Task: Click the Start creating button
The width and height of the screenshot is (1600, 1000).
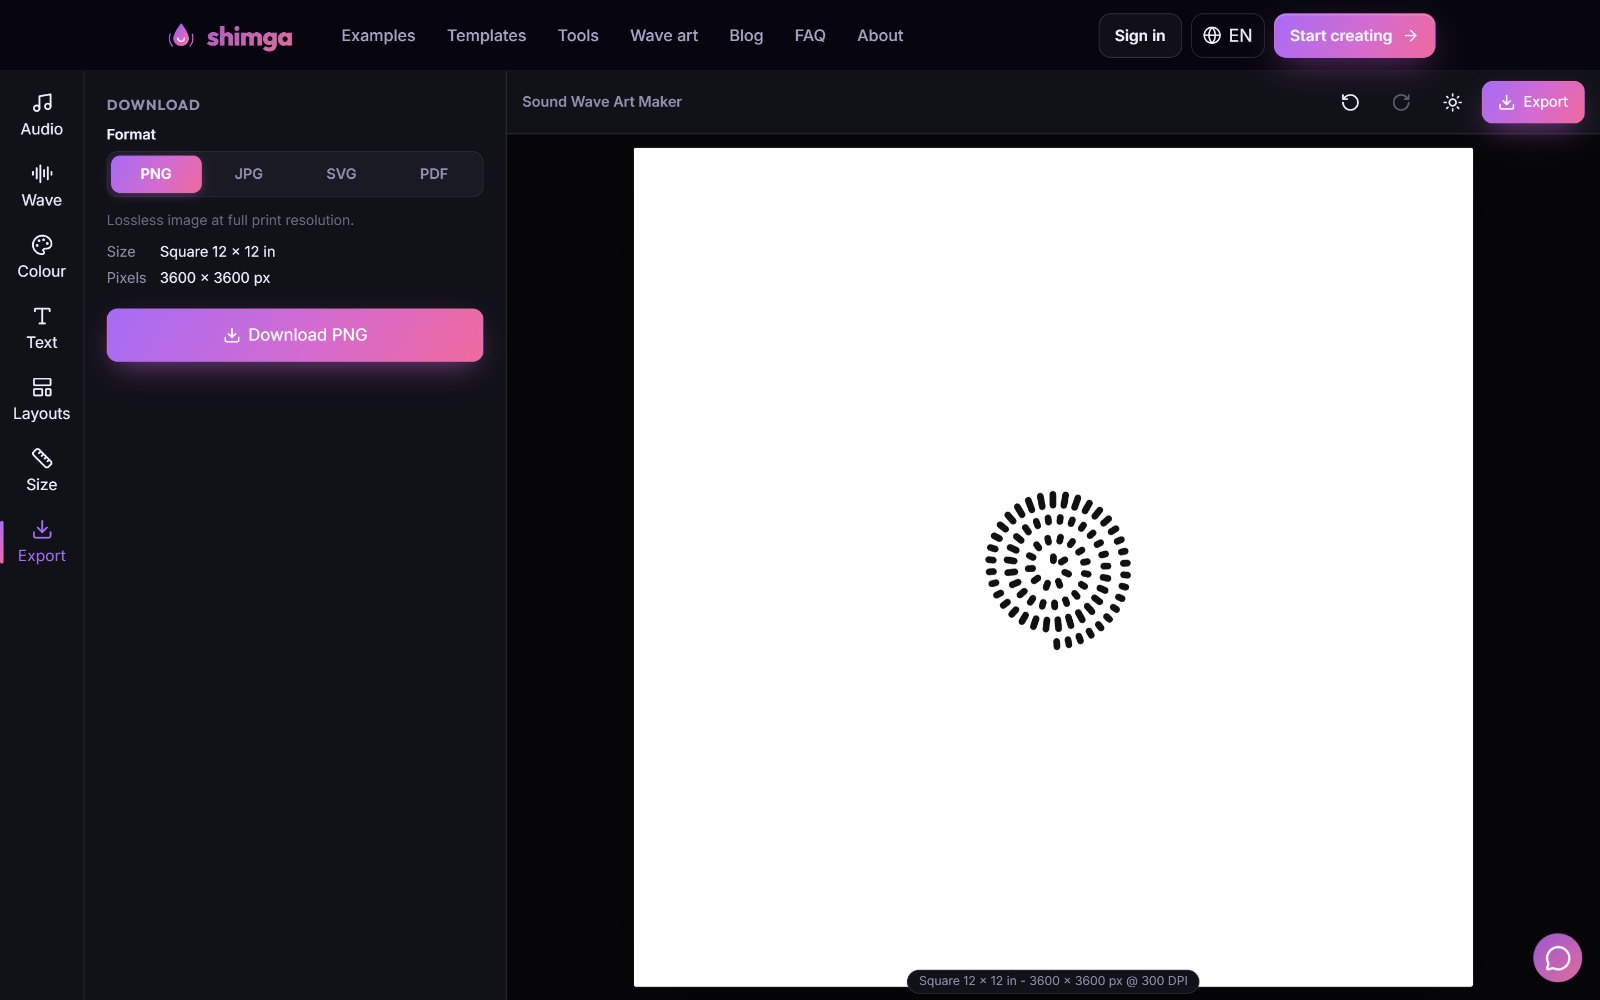Action: pyautogui.click(x=1354, y=36)
